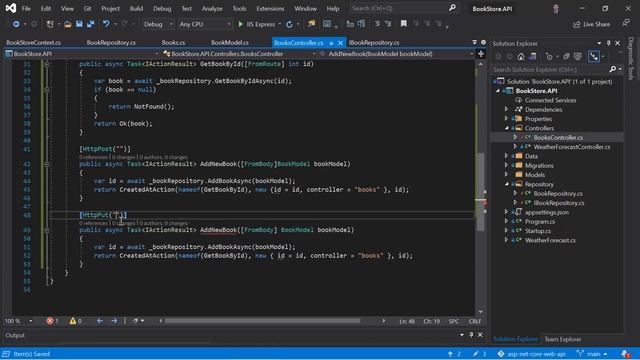Switch to the Team Explorer tab
The height and width of the screenshot is (360, 640).
coord(562,339)
